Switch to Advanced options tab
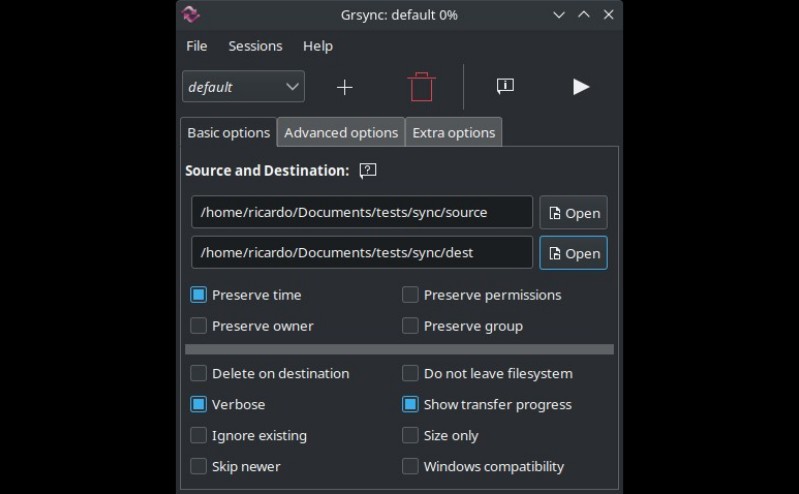Image resolution: width=799 pixels, height=494 pixels. click(x=341, y=133)
